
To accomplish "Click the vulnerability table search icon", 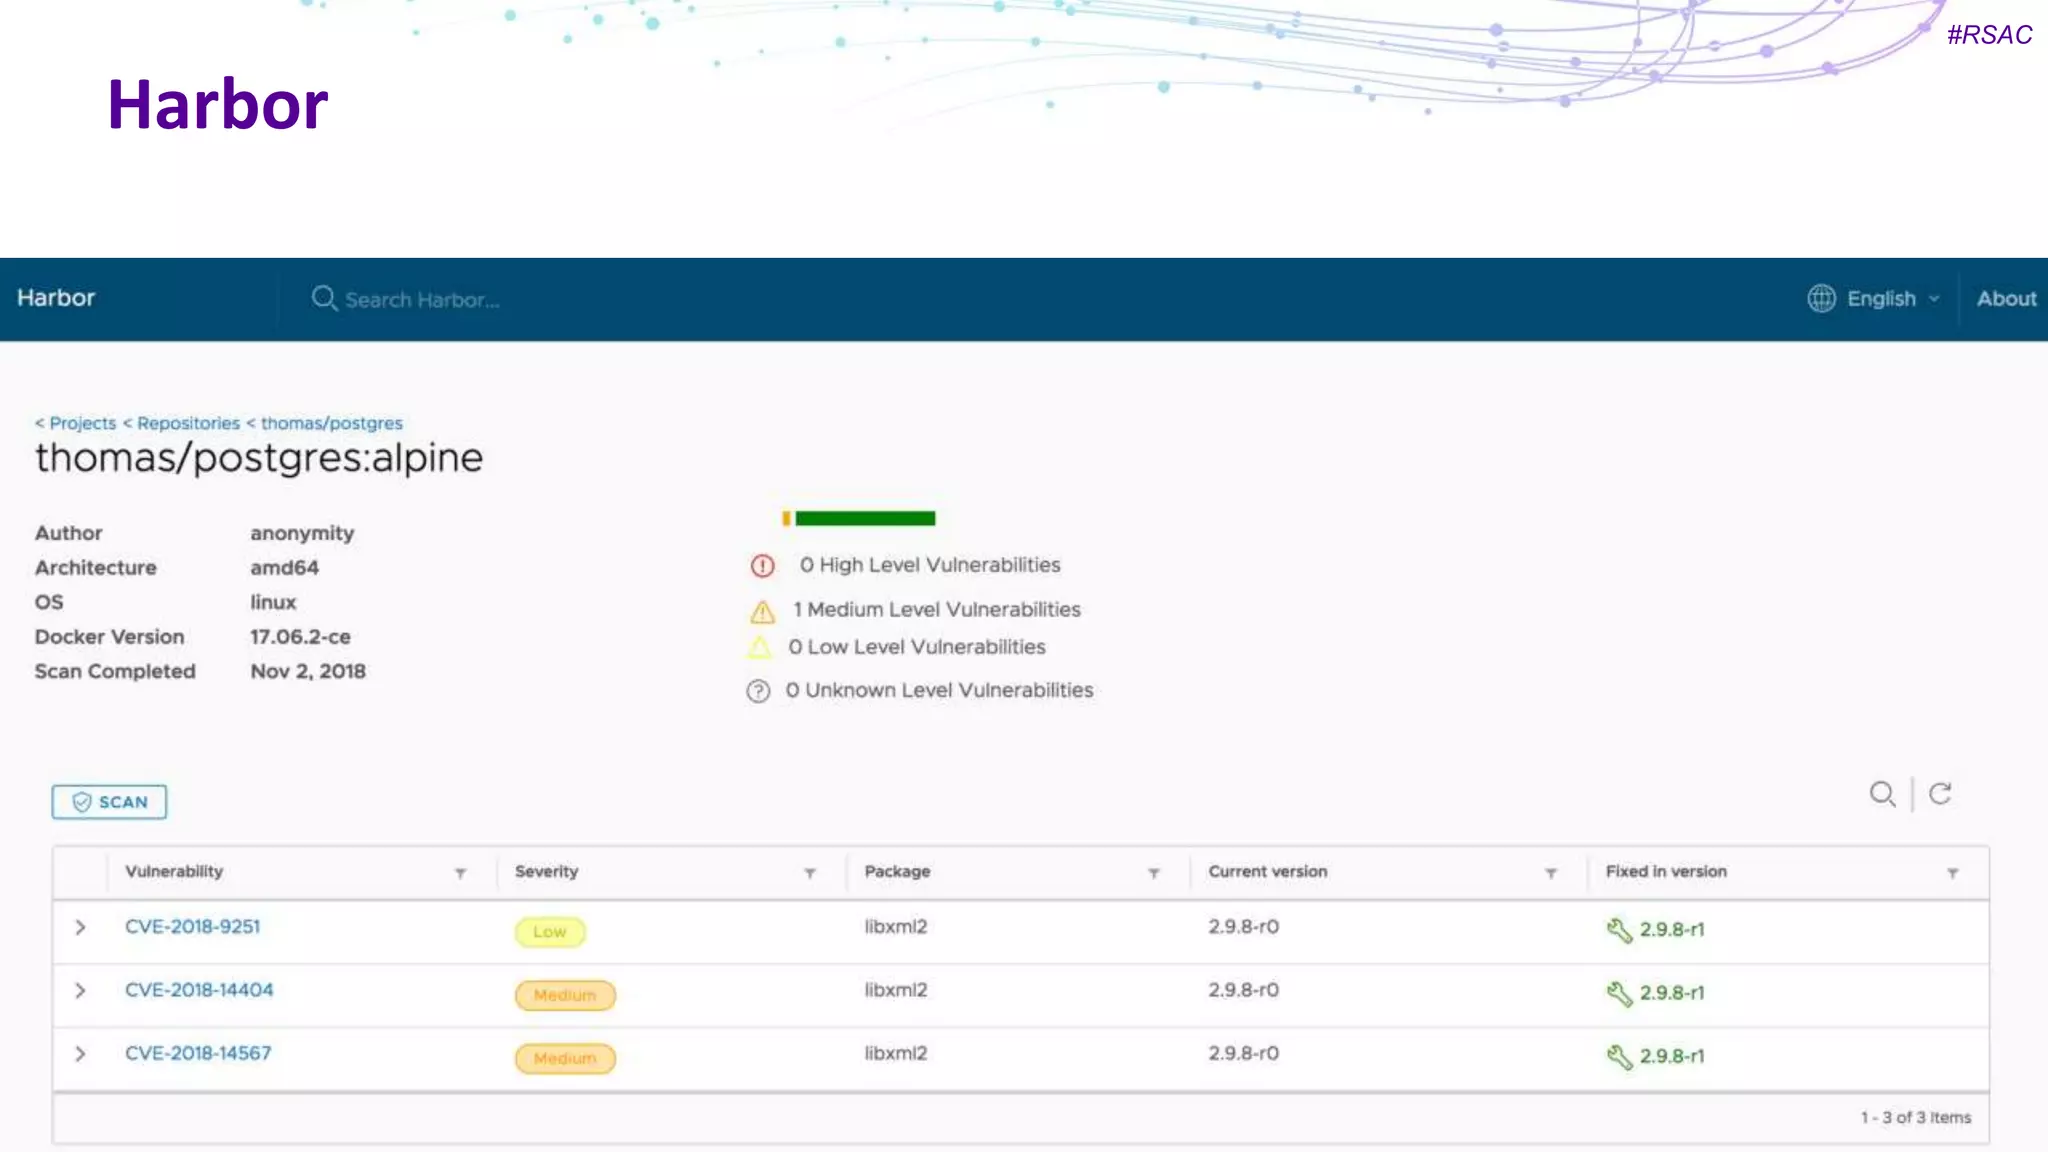I will coord(1882,794).
